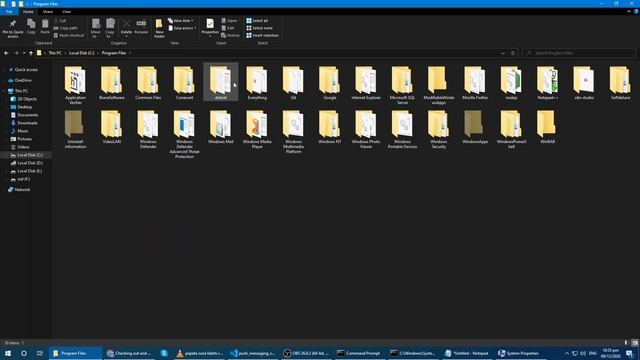Image resolution: width=640 pixels, height=360 pixels.
Task: Open the Microsoft SQL Server folder
Action: (402, 85)
